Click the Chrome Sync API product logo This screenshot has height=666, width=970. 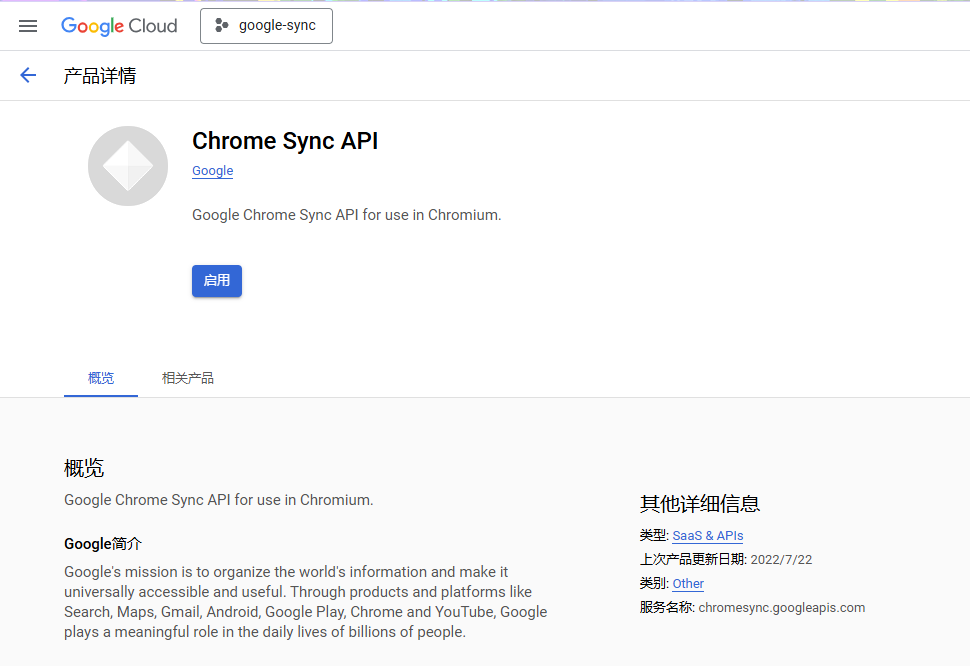(127, 166)
